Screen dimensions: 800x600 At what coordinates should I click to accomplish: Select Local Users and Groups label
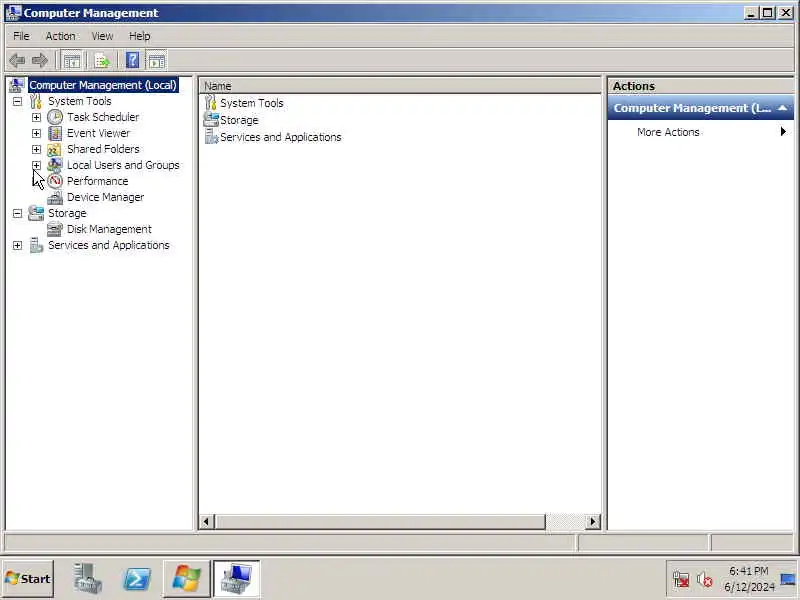pos(123,165)
